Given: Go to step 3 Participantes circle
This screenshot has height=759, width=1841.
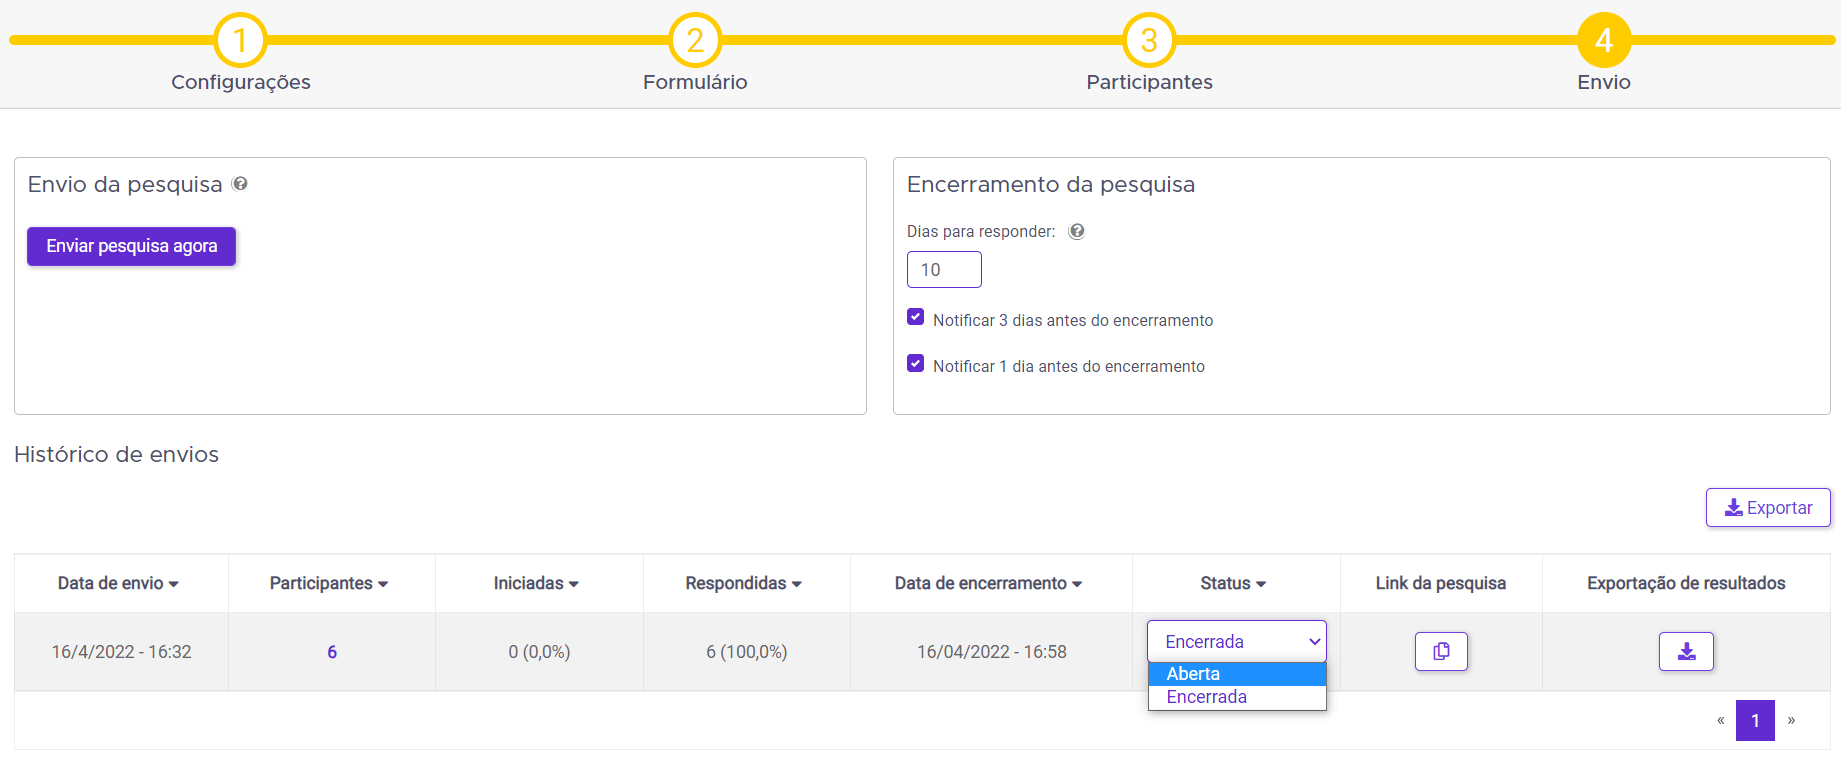Looking at the screenshot, I should coord(1149,40).
